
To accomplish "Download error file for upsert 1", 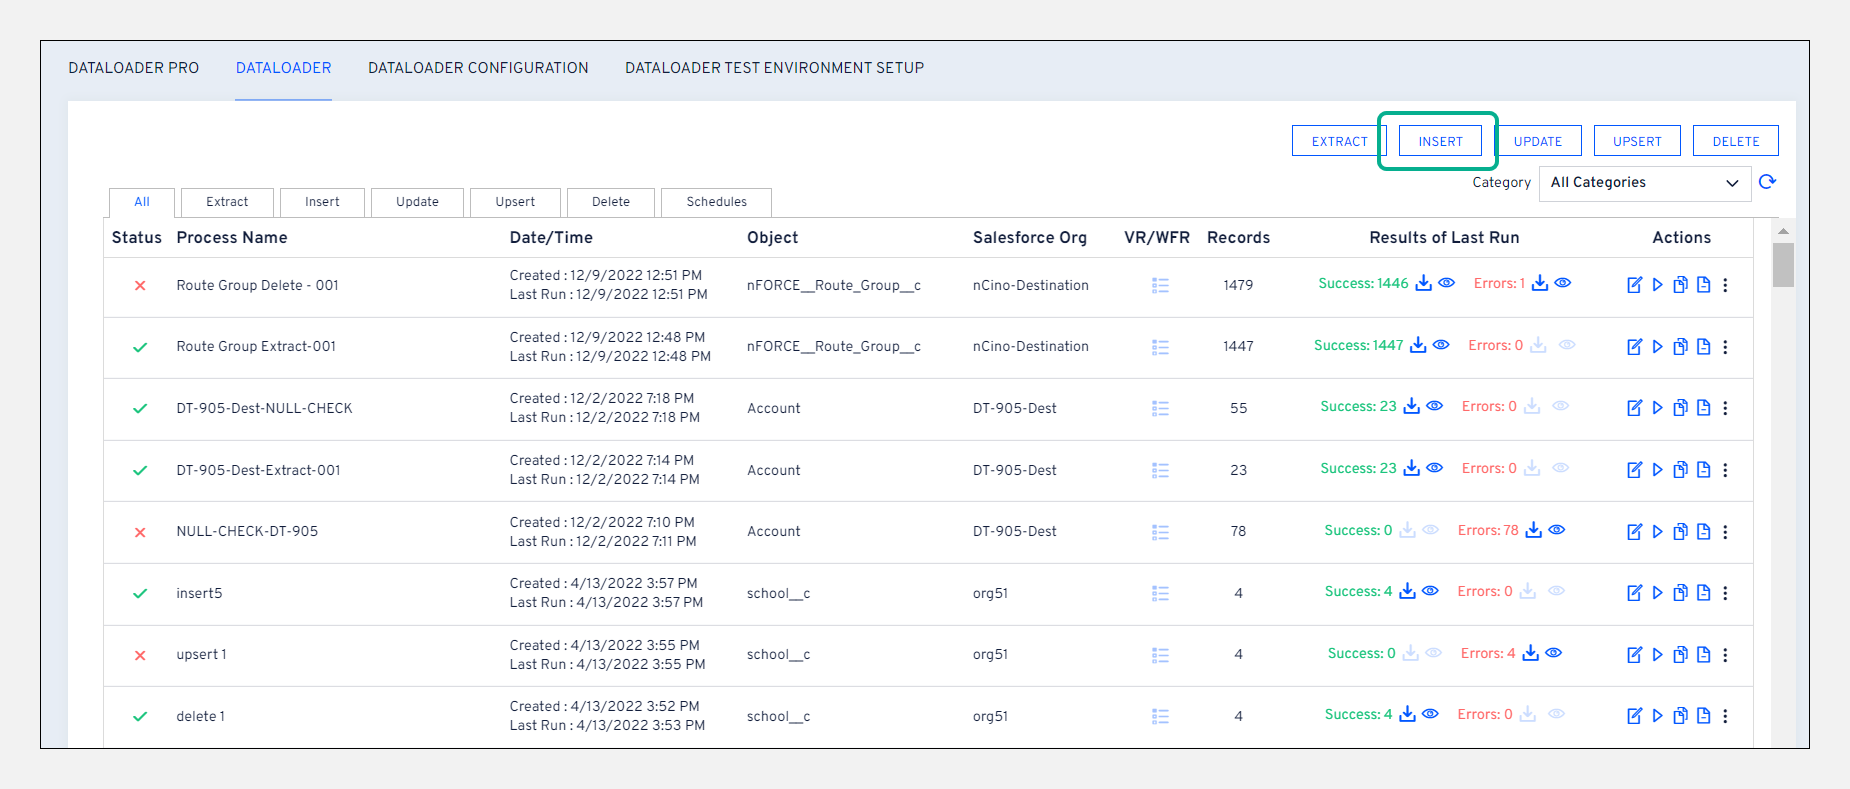I will click(x=1530, y=653).
